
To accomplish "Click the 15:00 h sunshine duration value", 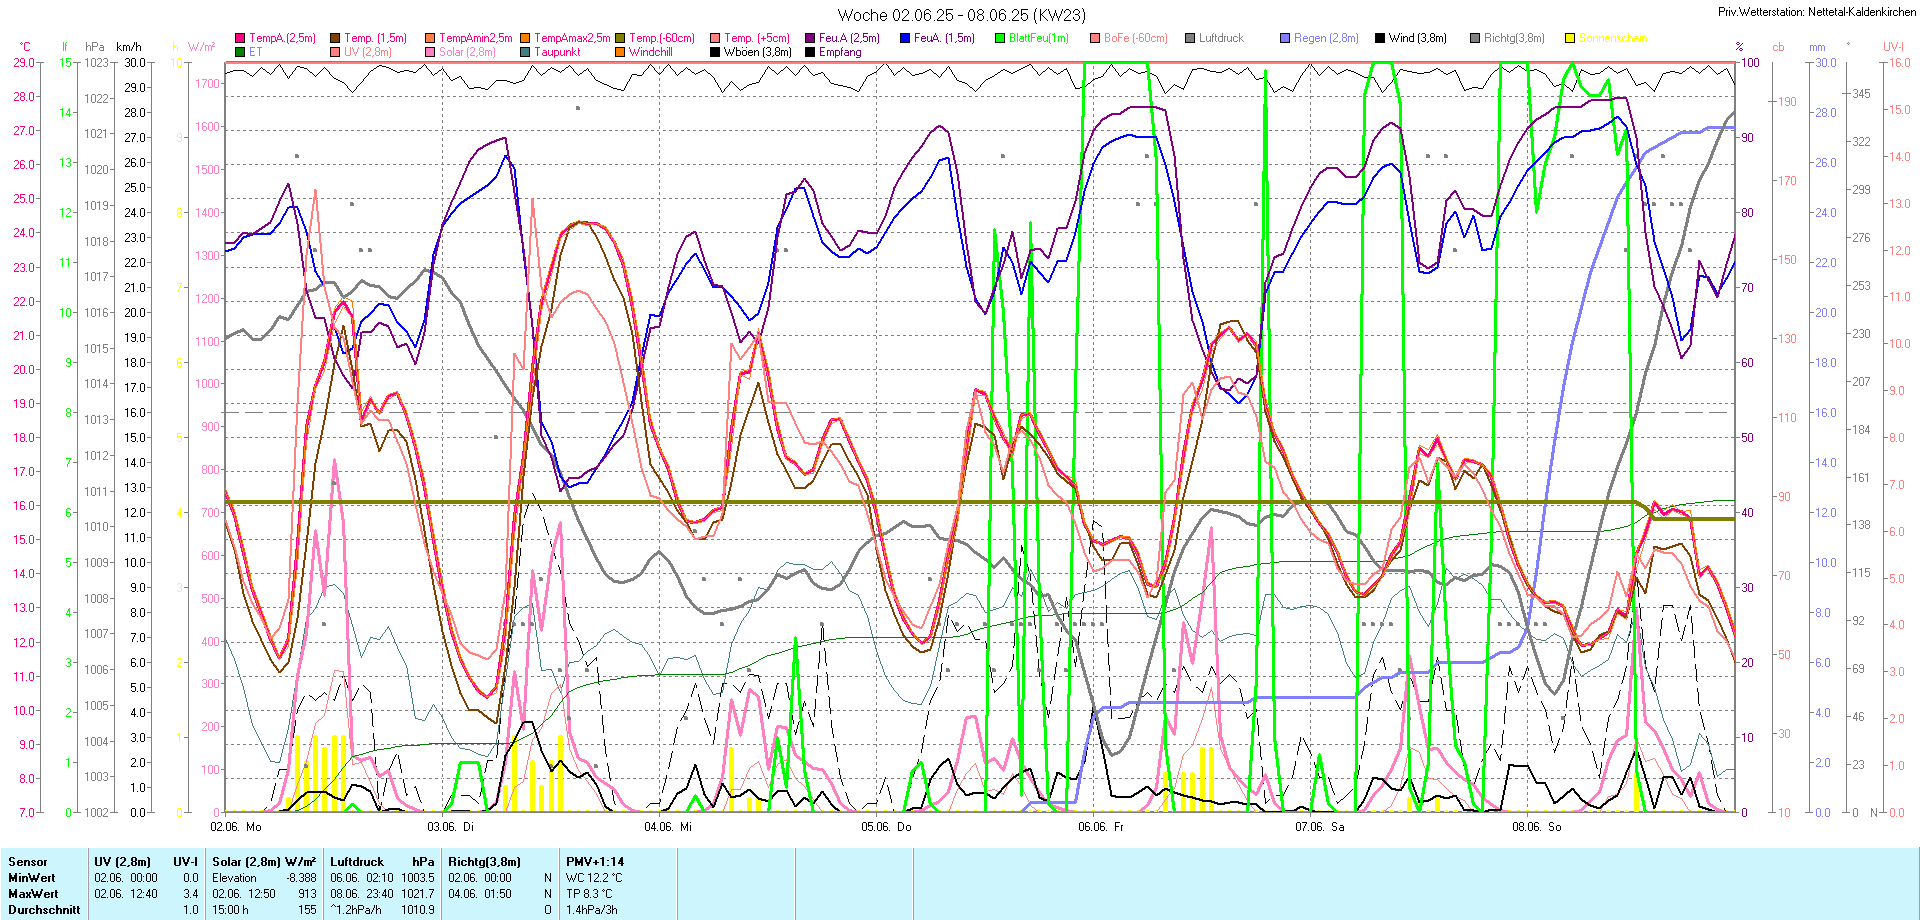I will coord(230,910).
